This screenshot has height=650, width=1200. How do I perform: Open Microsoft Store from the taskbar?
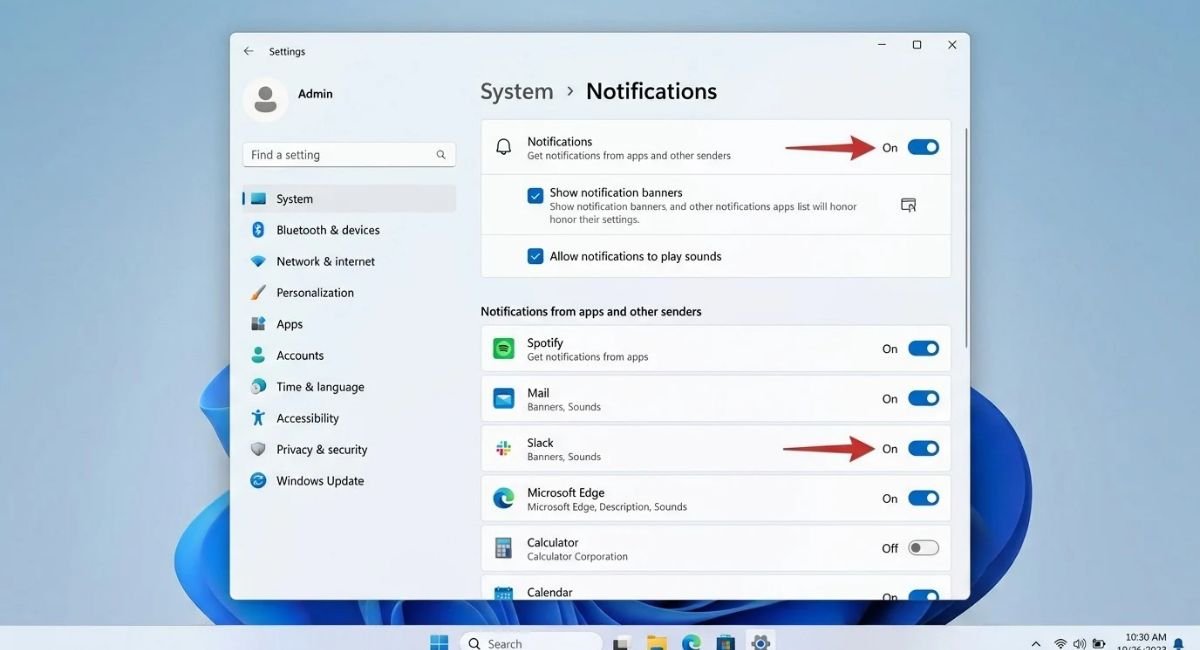(x=726, y=643)
